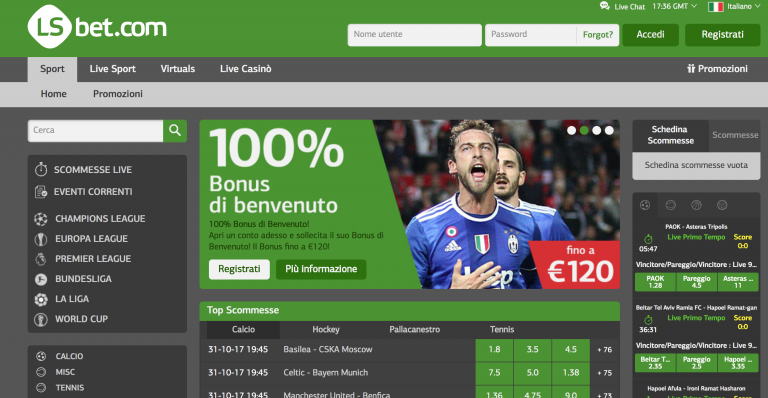Select the Champions League ball icon
Screen dimensions: 768x398
tap(41, 219)
